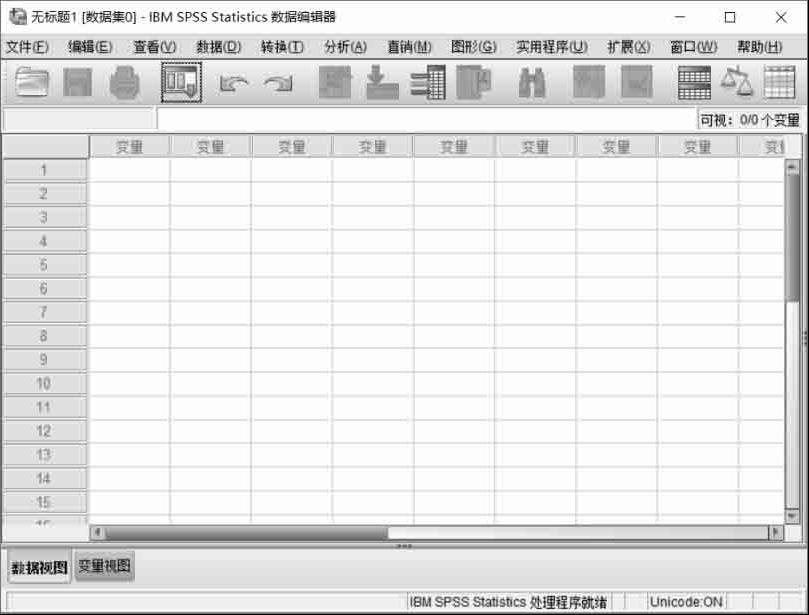
Task: Open the 文件(F) menu
Action: coord(27,47)
